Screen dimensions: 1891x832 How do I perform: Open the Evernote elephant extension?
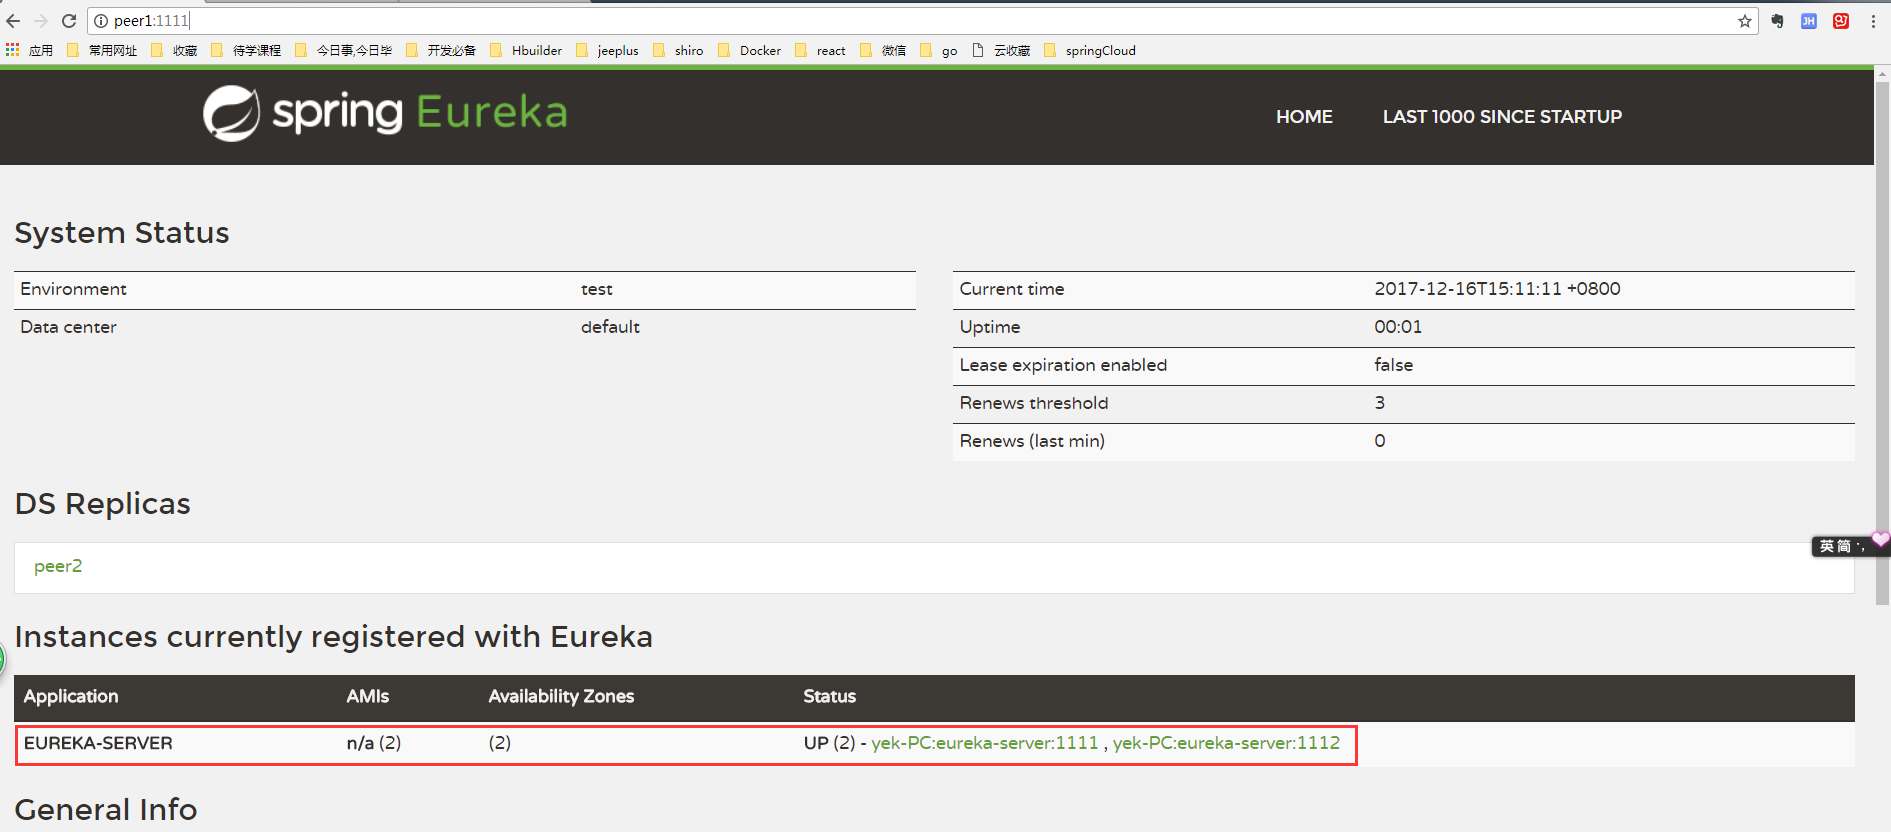tap(1777, 21)
